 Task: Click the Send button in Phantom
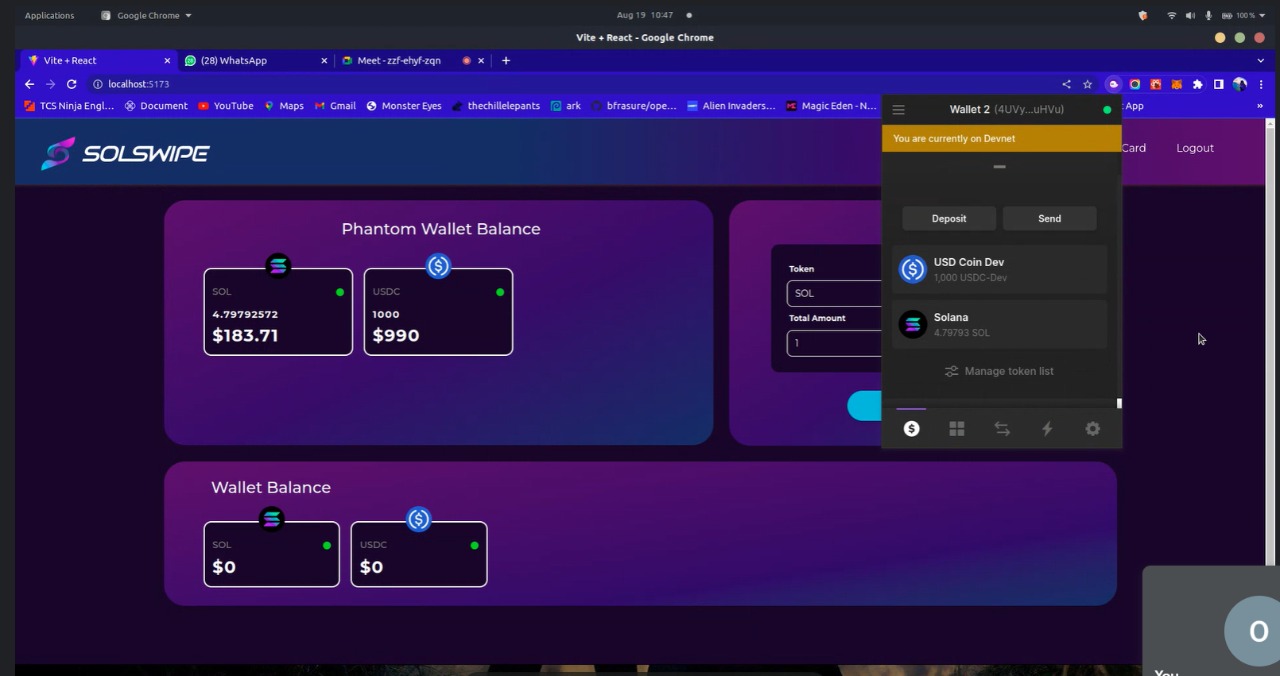[1049, 219]
